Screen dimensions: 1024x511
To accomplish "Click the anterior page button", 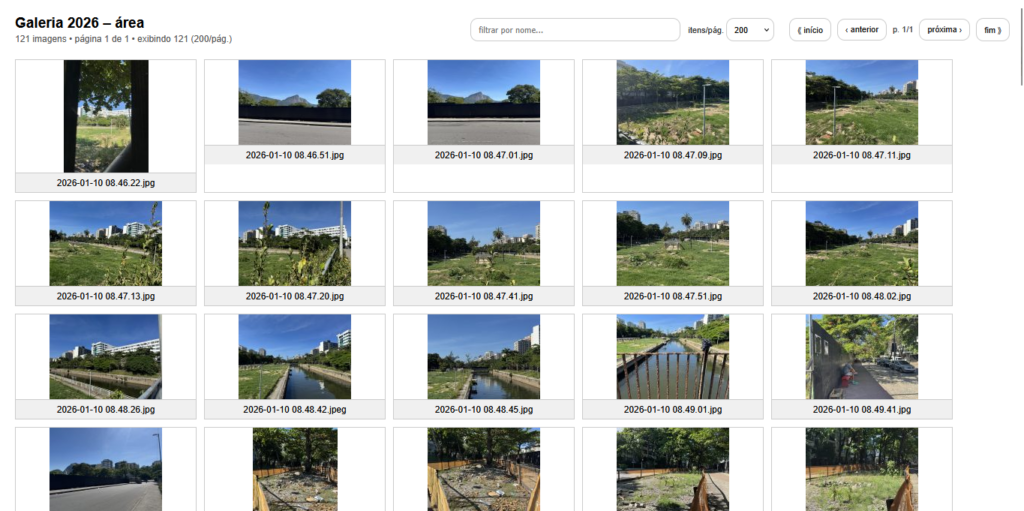I will click(861, 30).
